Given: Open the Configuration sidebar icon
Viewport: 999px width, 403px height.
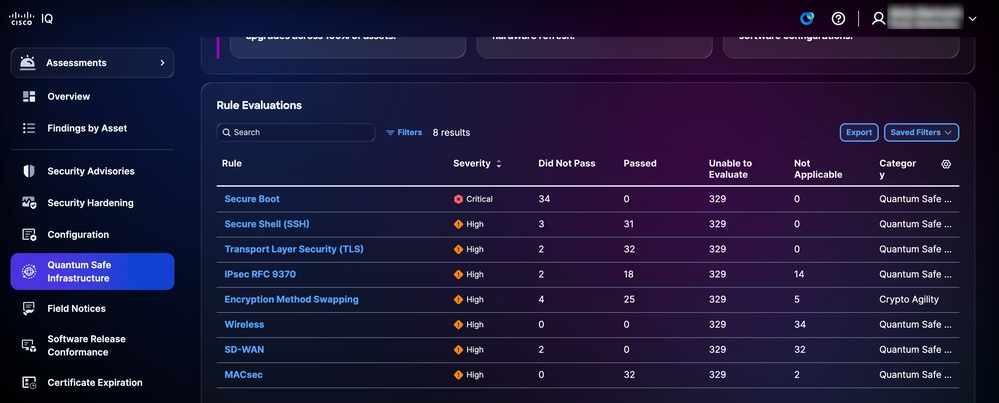Looking at the screenshot, I should coord(29,235).
